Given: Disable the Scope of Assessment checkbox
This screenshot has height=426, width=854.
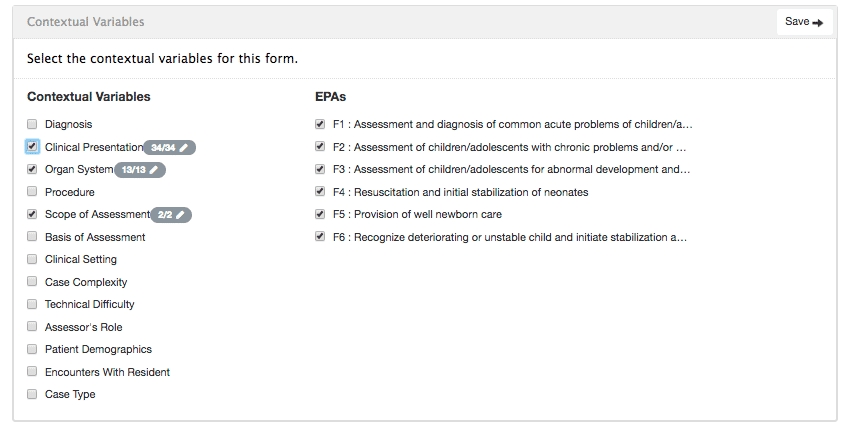Looking at the screenshot, I should click(33, 214).
